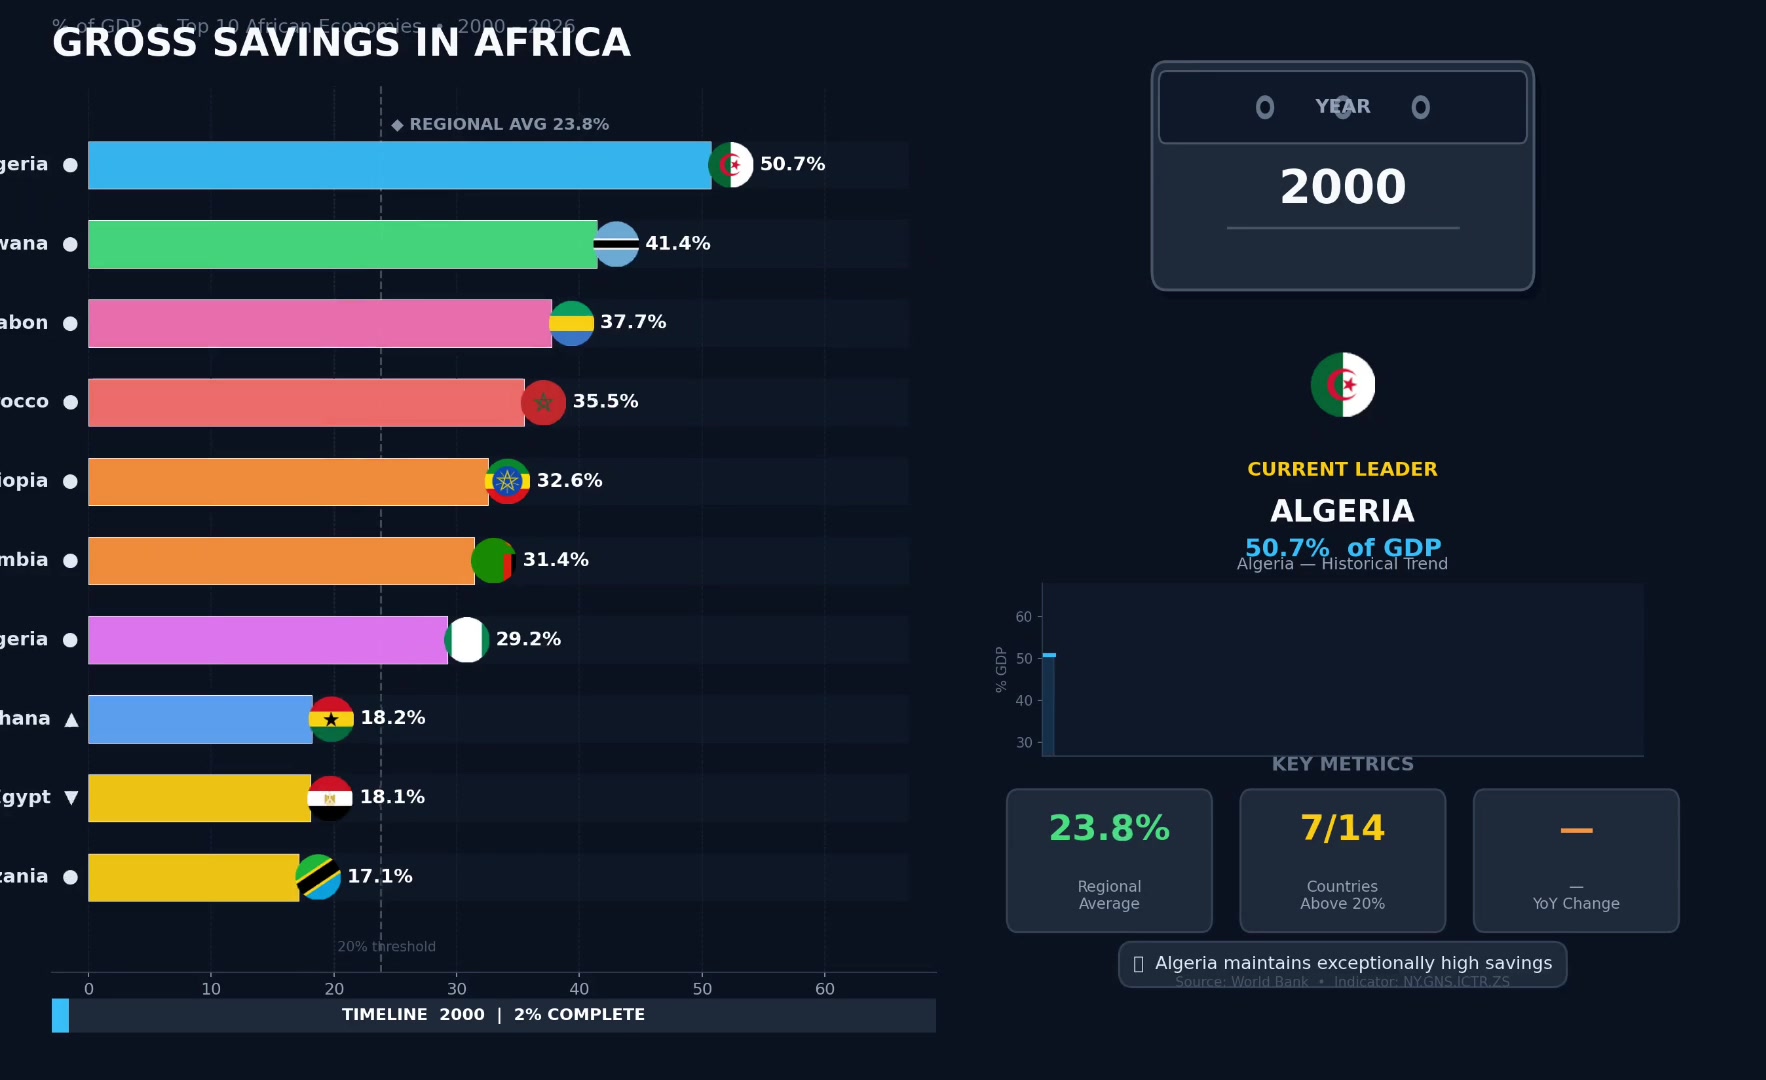Click the down-triangle marker beside Egypt
The width and height of the screenshot is (1766, 1080).
(x=71, y=798)
